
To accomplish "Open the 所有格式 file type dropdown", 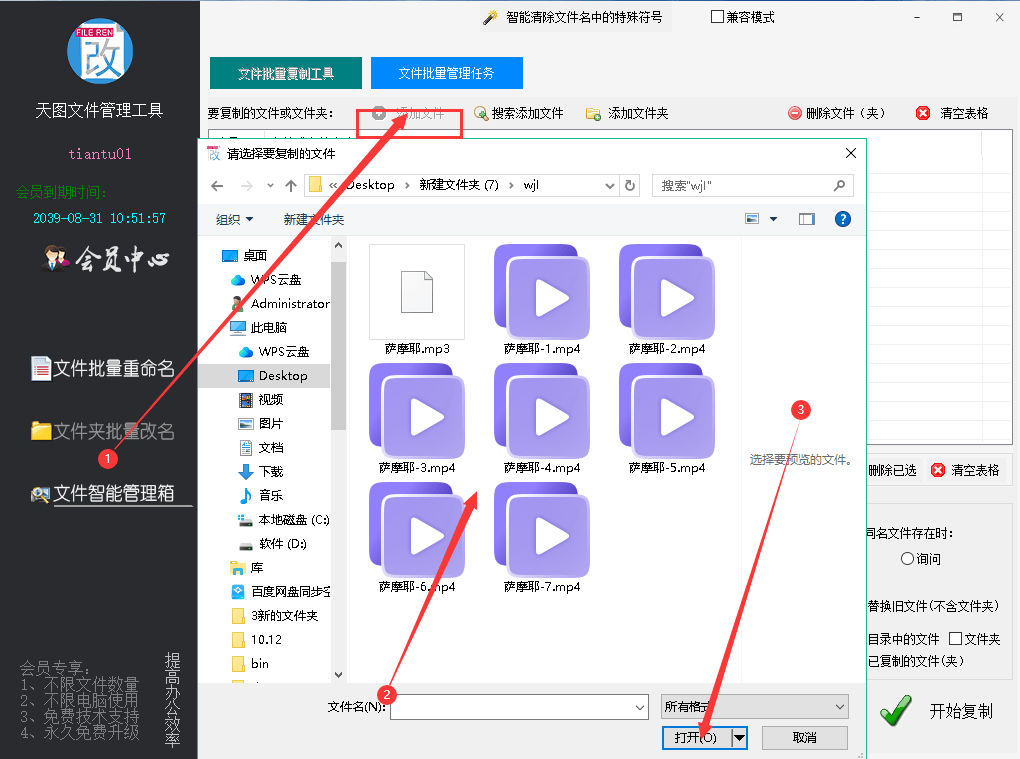I will pos(755,706).
